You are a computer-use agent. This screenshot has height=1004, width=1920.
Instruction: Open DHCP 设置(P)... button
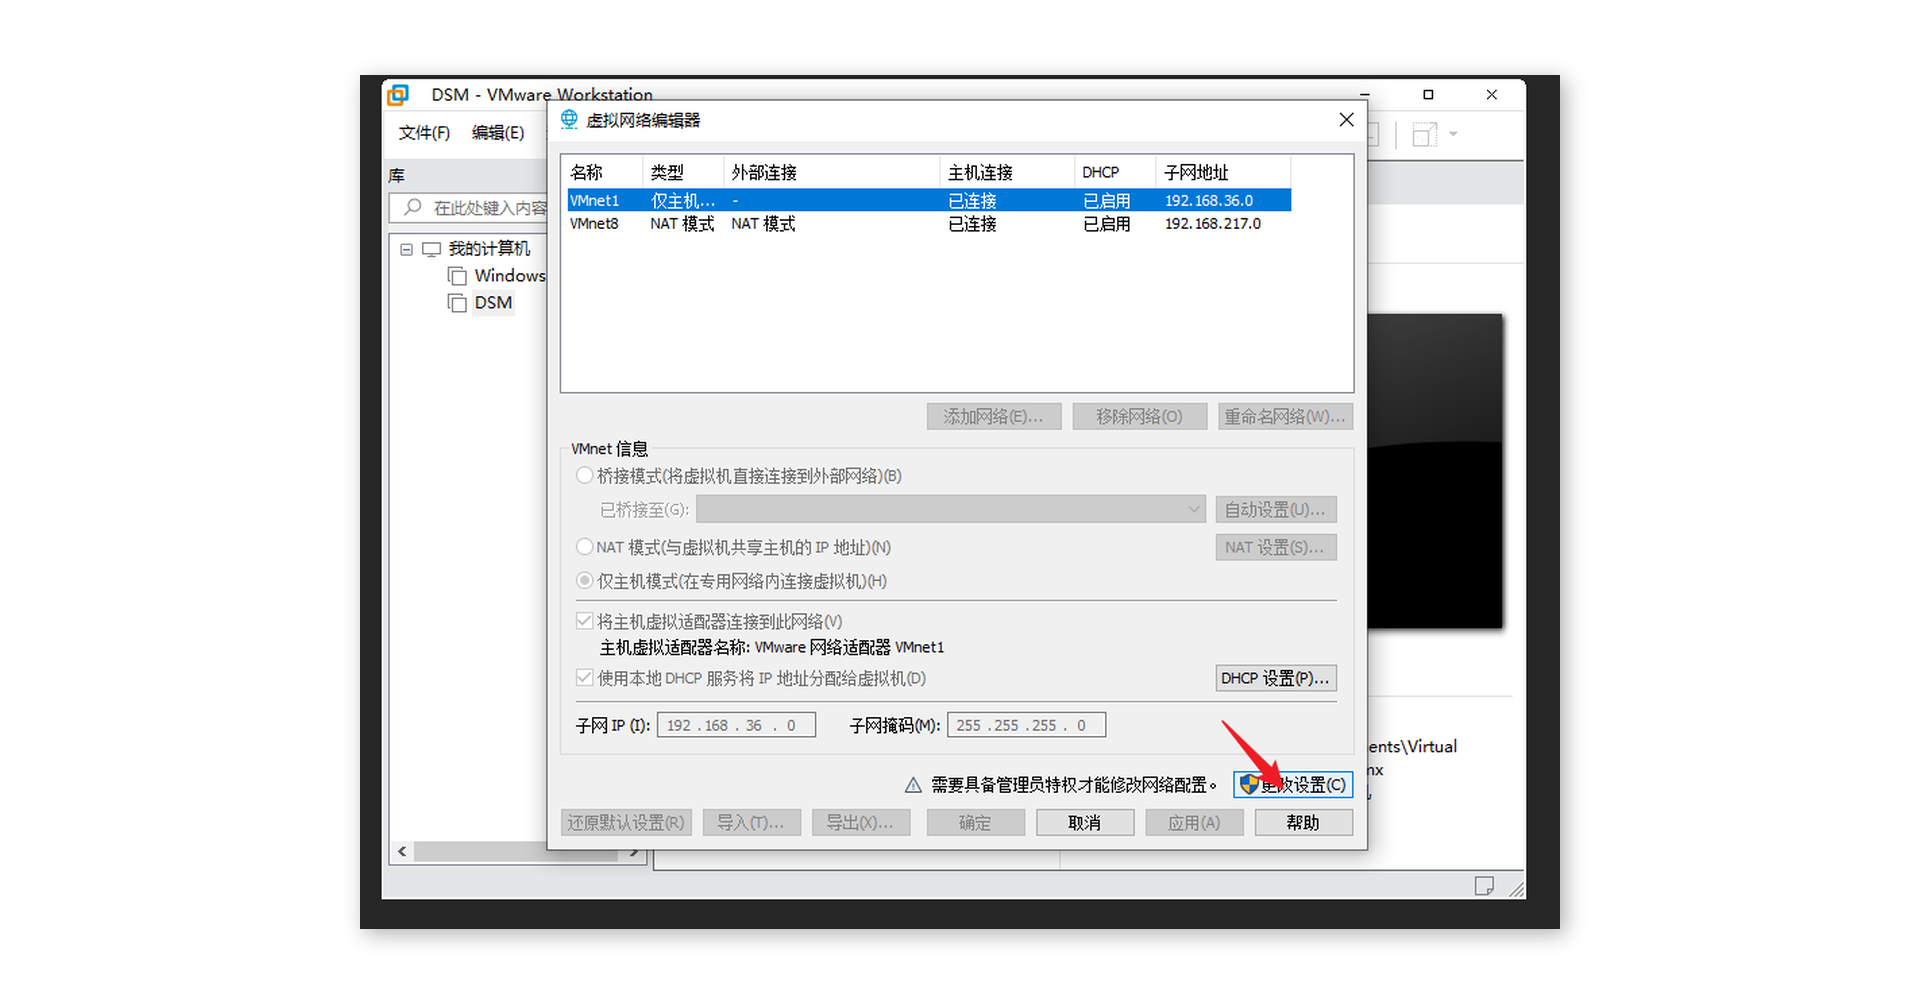coord(1276,679)
